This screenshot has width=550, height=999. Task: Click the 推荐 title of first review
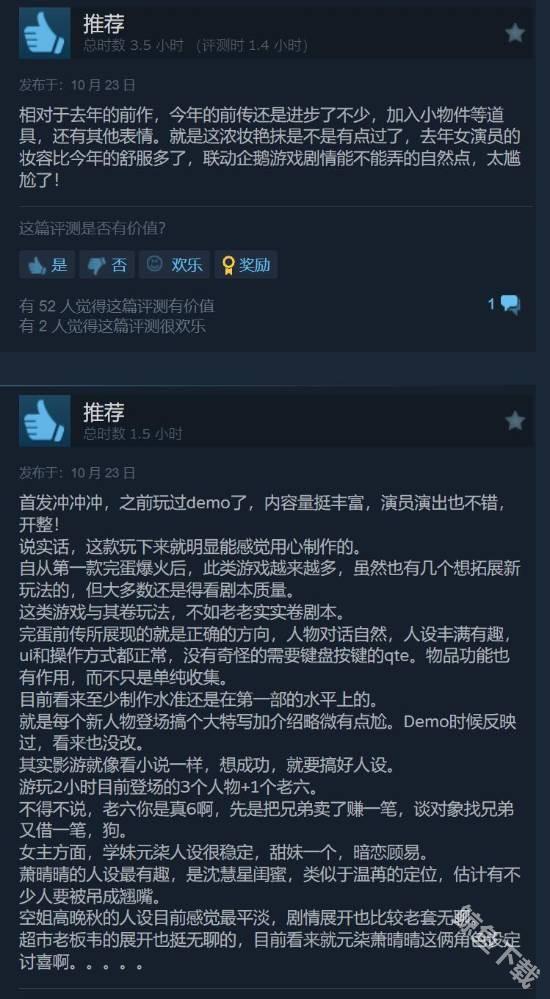tap(103, 24)
